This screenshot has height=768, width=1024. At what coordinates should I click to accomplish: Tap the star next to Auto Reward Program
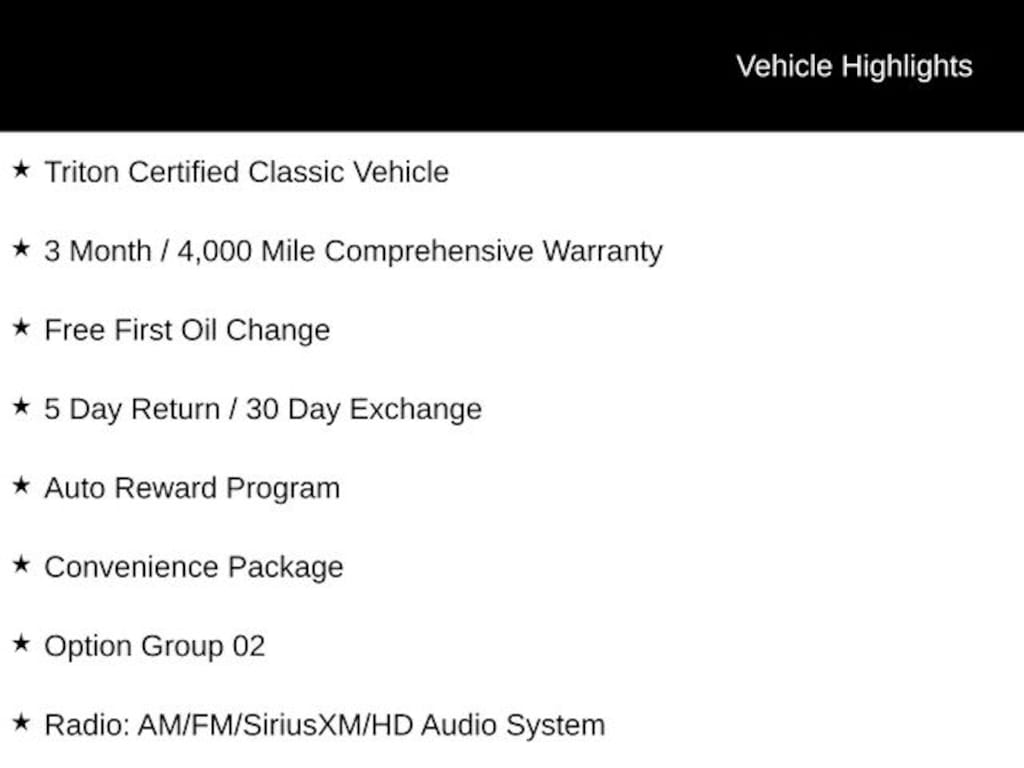[21, 486]
